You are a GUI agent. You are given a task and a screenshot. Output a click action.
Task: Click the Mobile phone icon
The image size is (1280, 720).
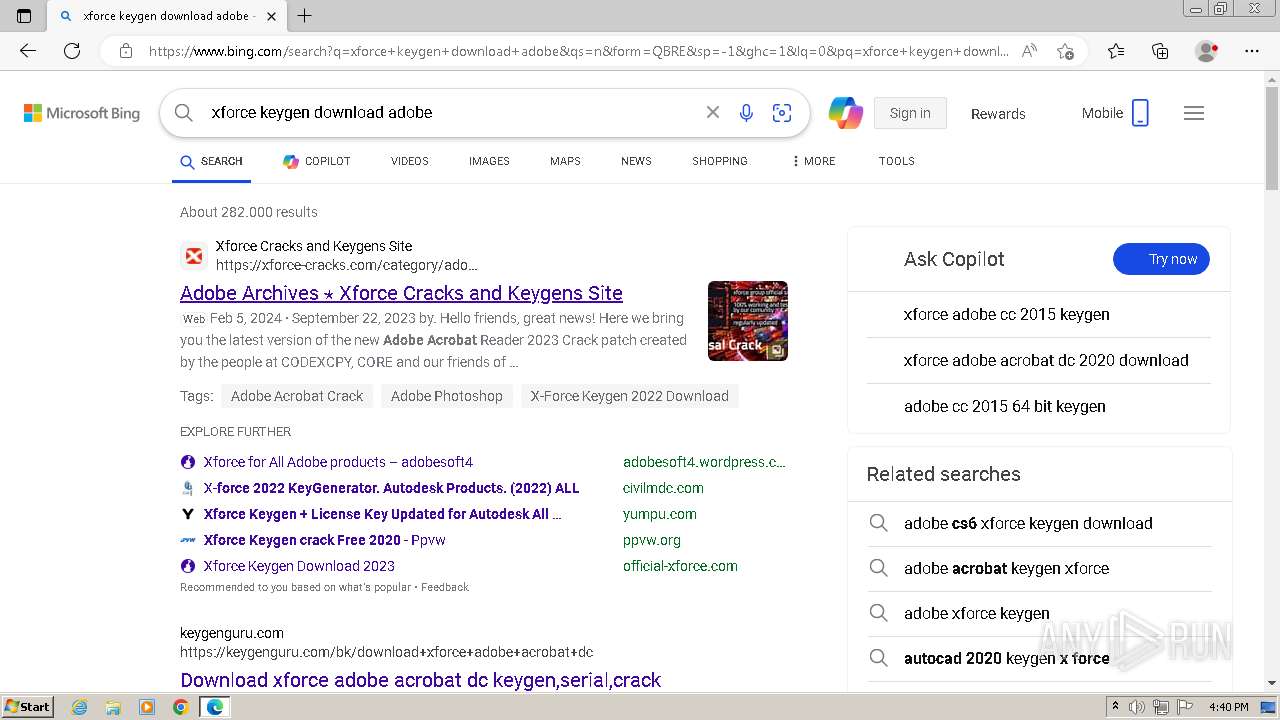(x=1140, y=113)
